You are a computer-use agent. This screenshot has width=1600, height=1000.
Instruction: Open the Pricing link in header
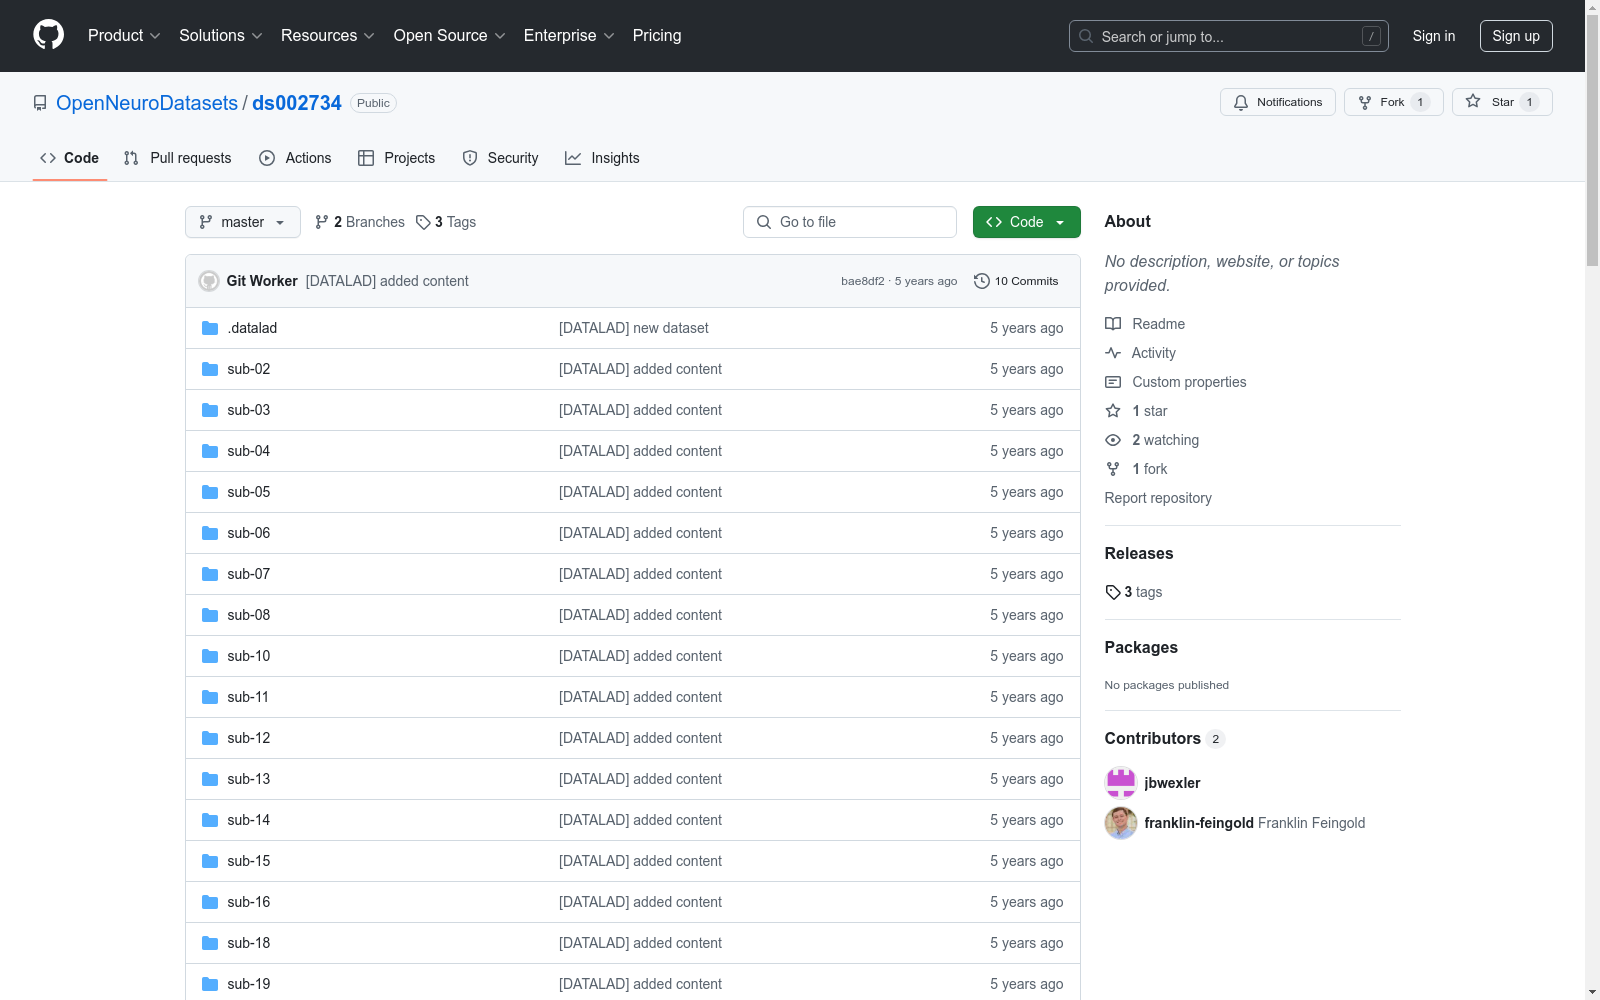657,36
